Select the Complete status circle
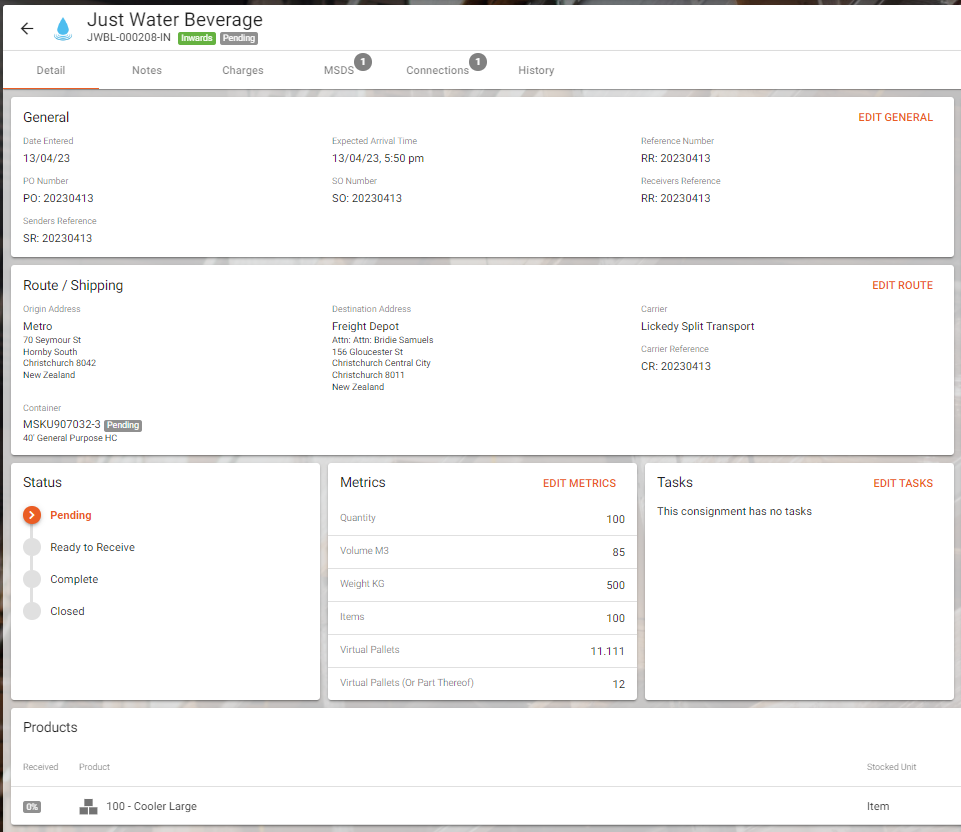Screen dimensions: 961x832 point(32,579)
